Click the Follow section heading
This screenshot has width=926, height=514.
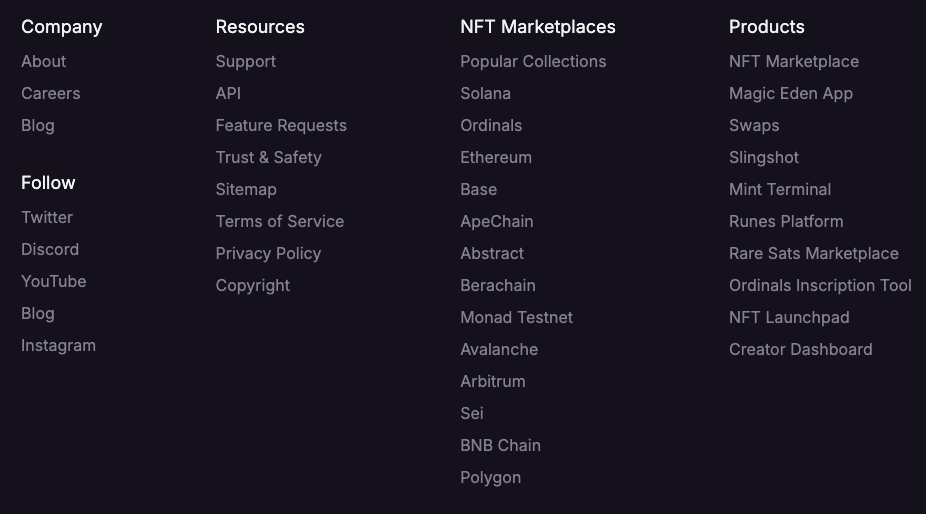click(48, 183)
